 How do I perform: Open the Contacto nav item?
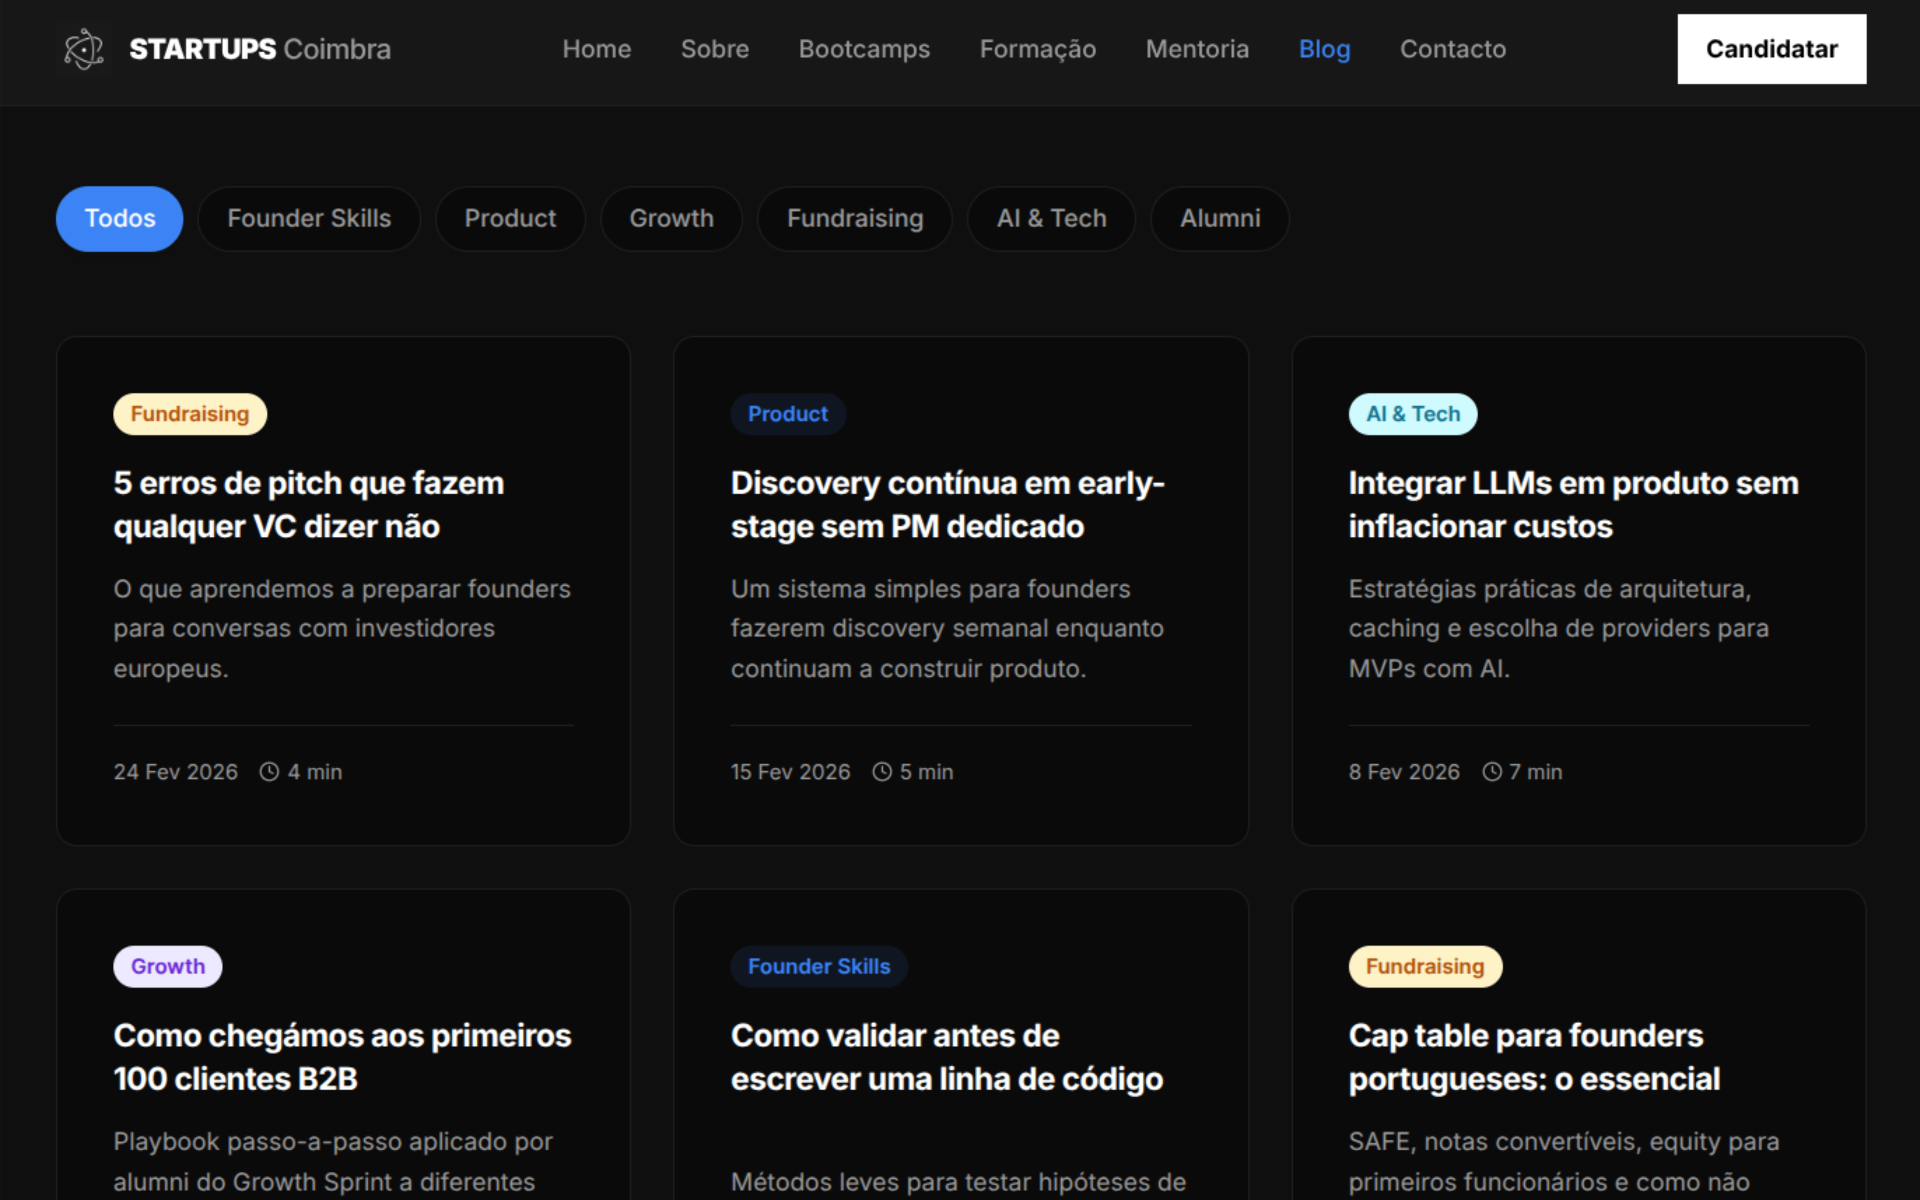click(1453, 49)
